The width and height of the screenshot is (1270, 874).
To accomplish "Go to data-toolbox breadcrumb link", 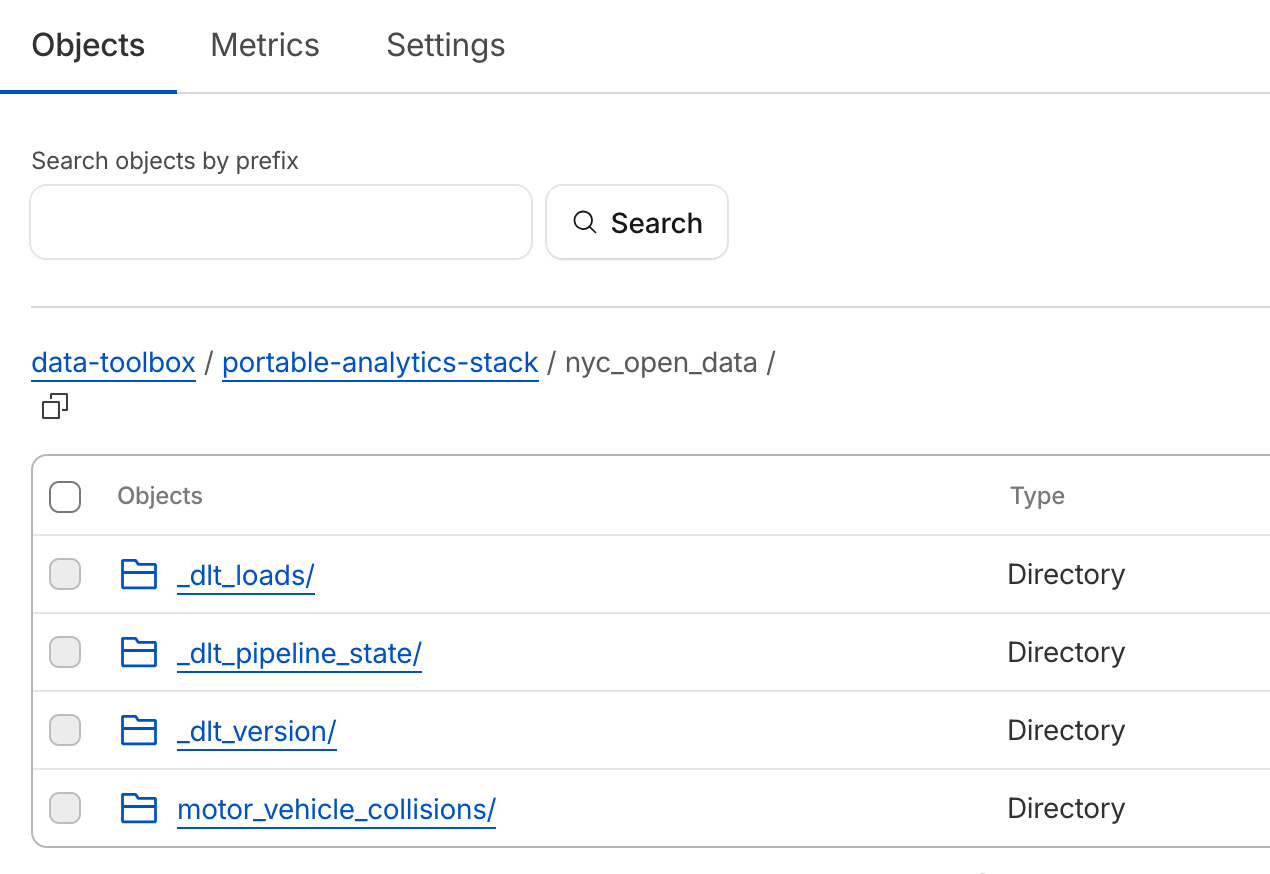I will click(x=113, y=362).
